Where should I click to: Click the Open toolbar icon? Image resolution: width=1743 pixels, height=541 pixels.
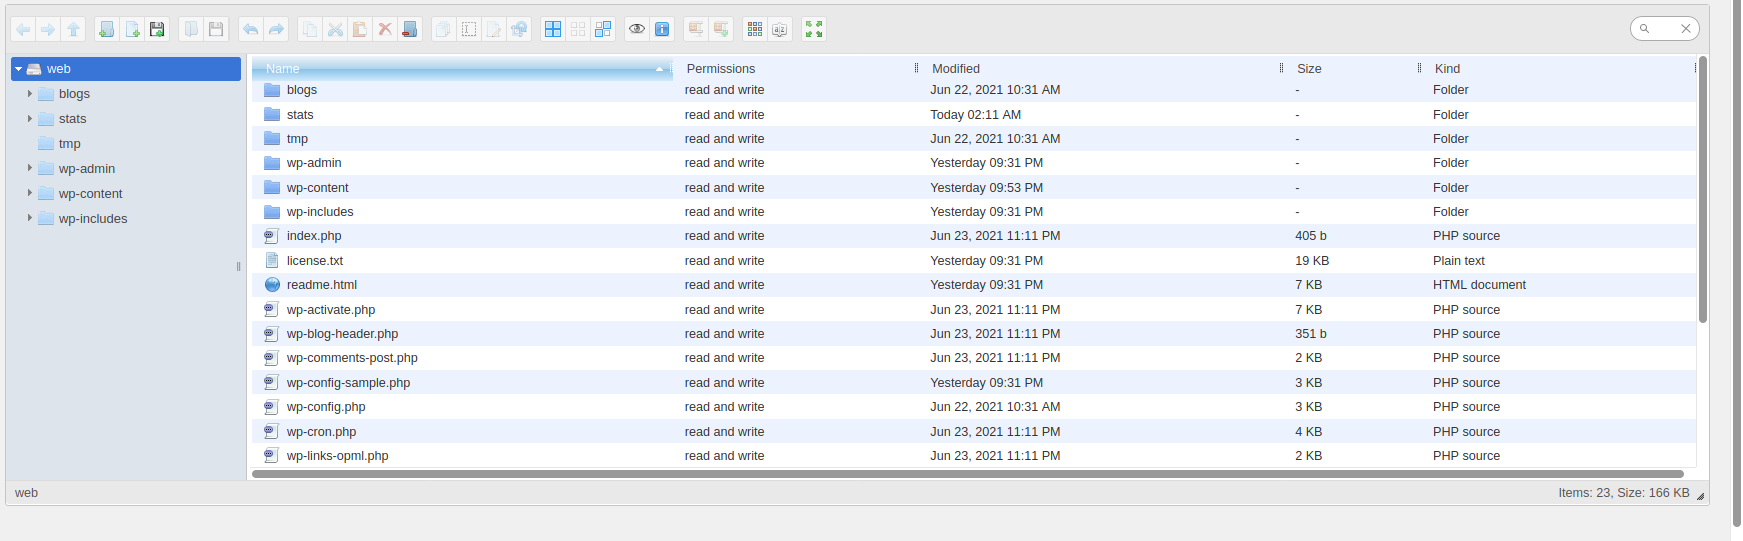tap(191, 29)
